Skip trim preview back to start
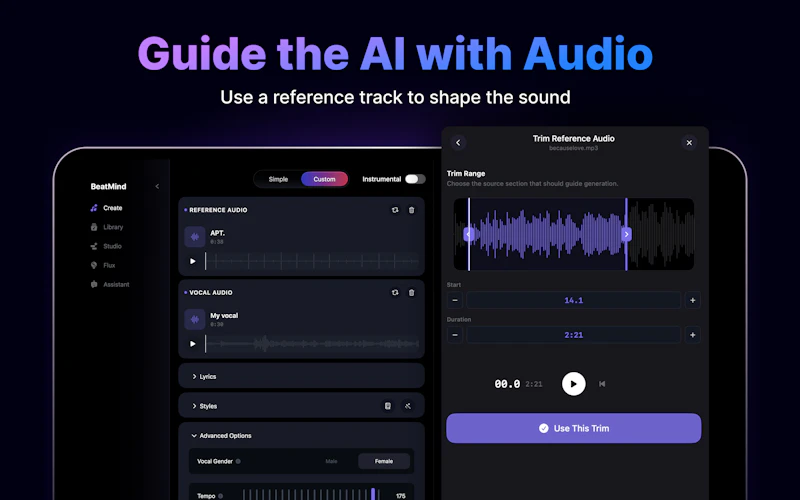 (x=602, y=384)
